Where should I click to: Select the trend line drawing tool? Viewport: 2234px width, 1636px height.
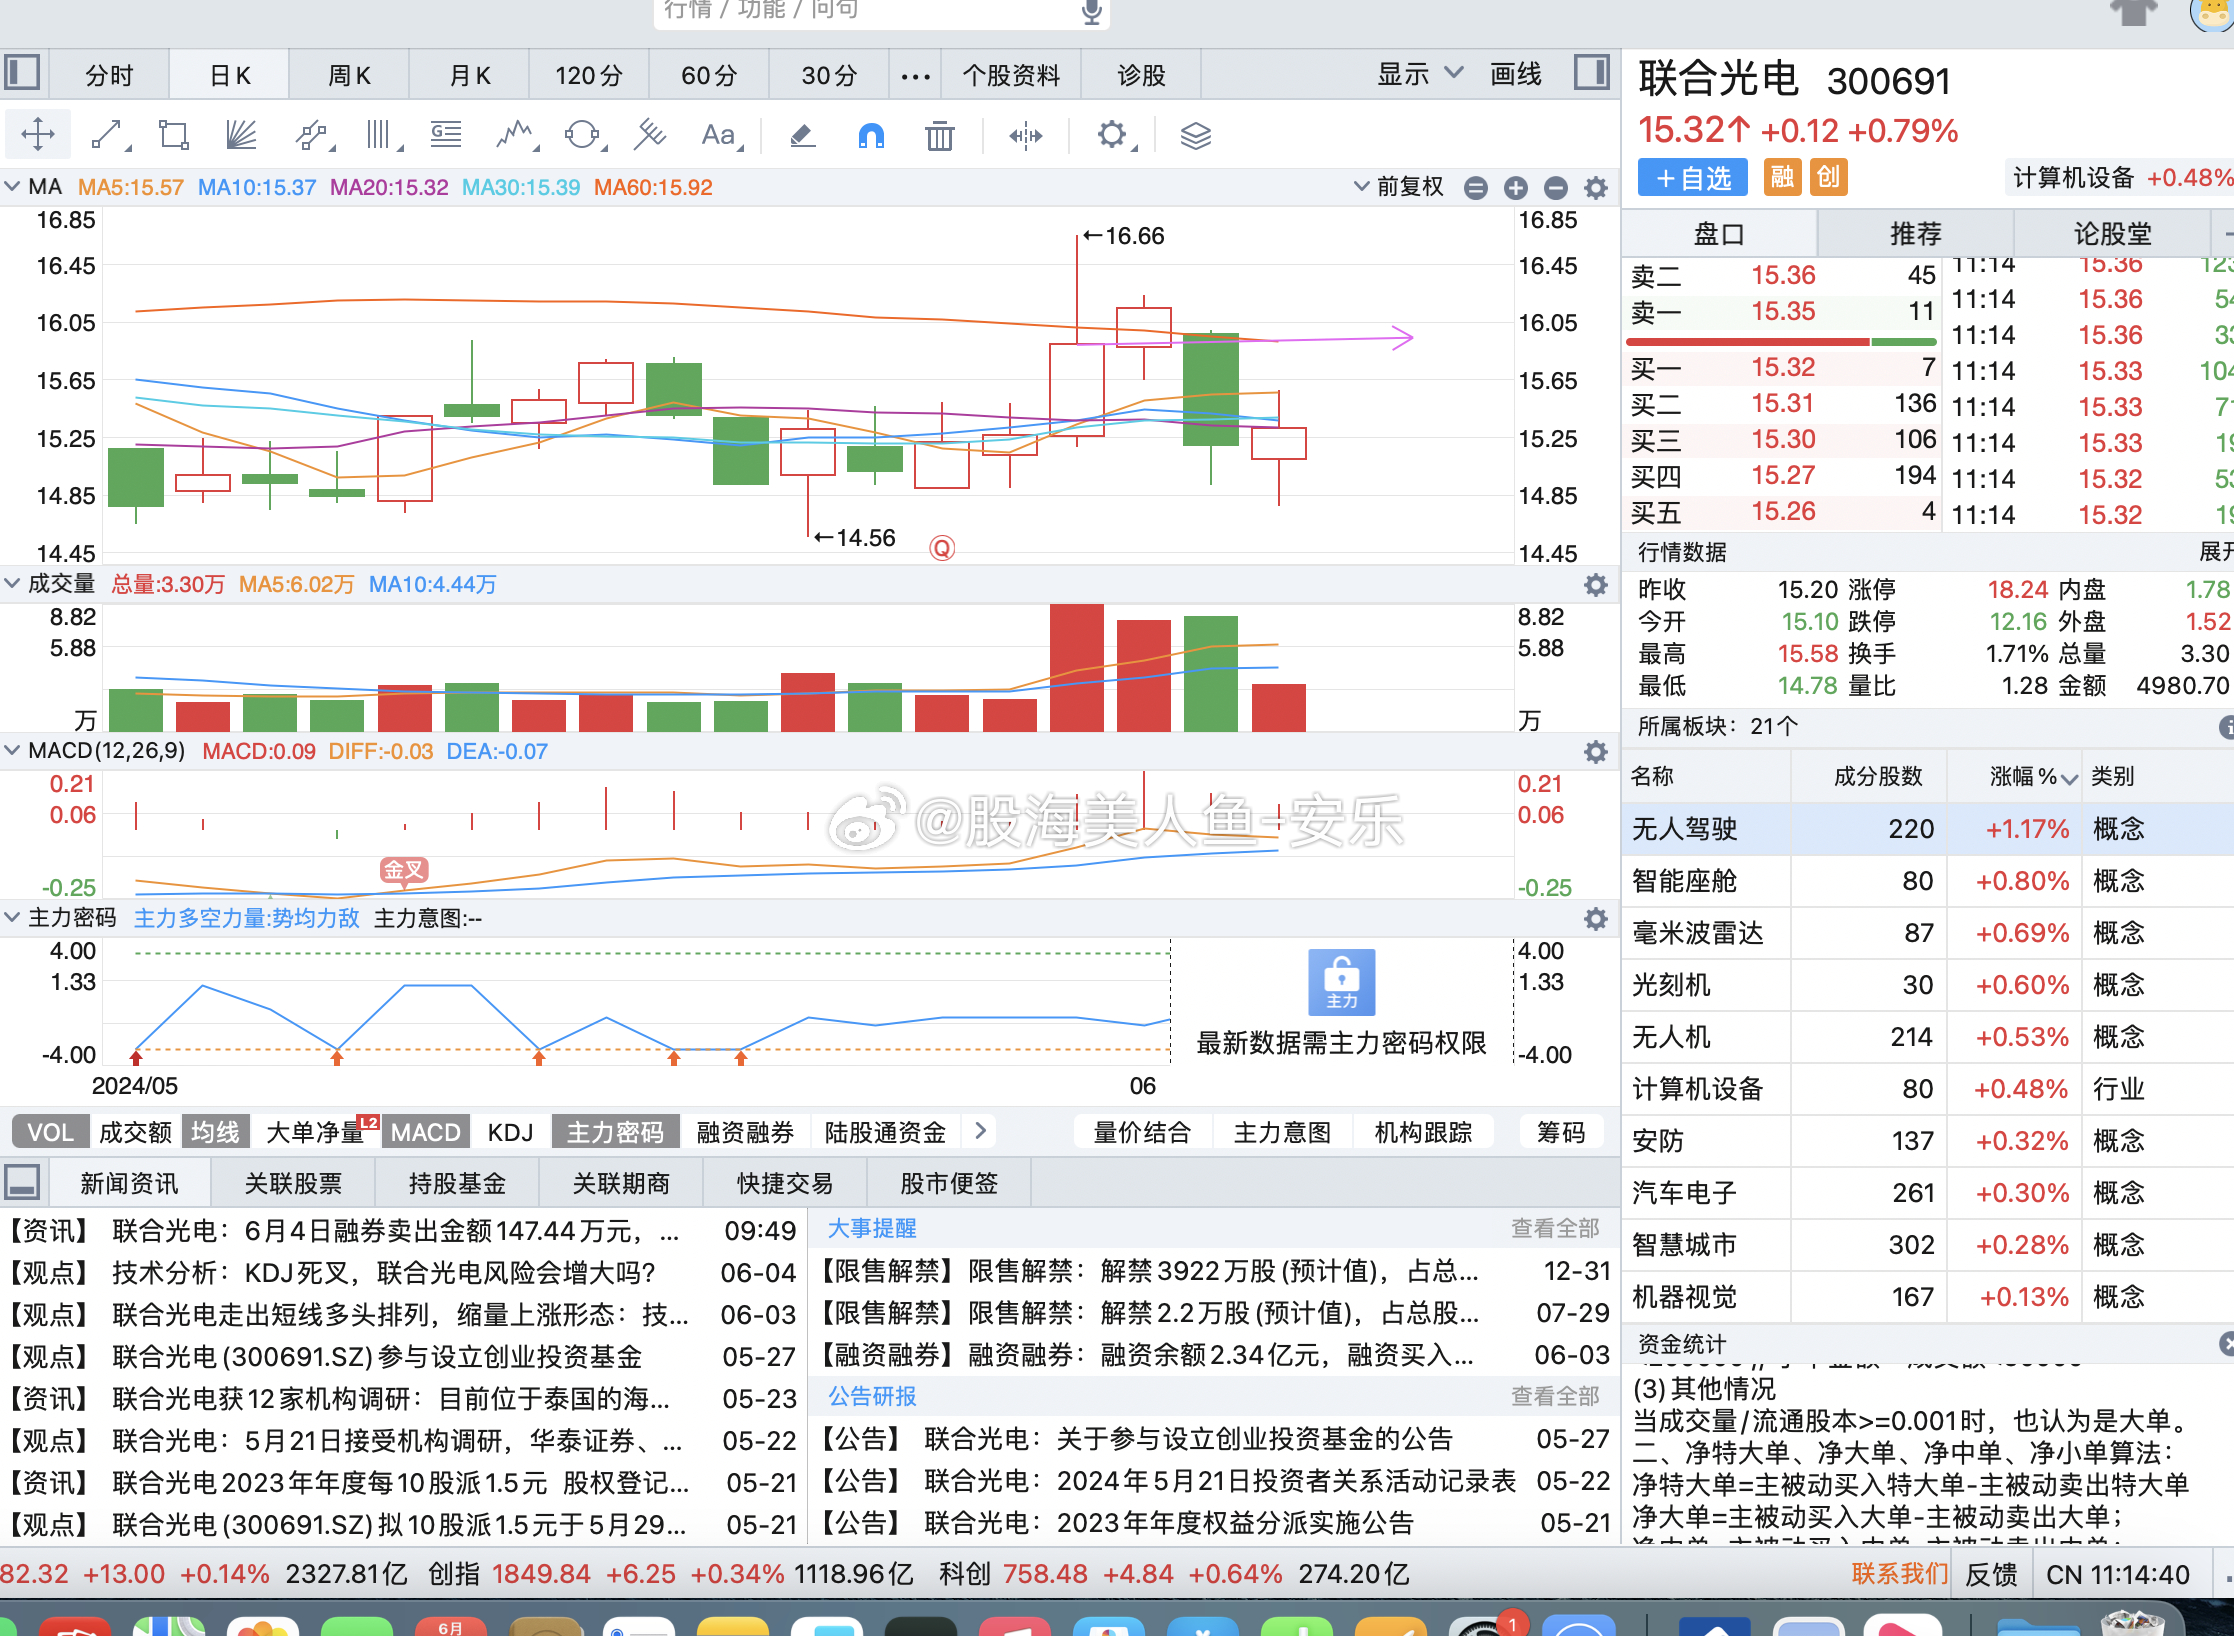coord(108,135)
